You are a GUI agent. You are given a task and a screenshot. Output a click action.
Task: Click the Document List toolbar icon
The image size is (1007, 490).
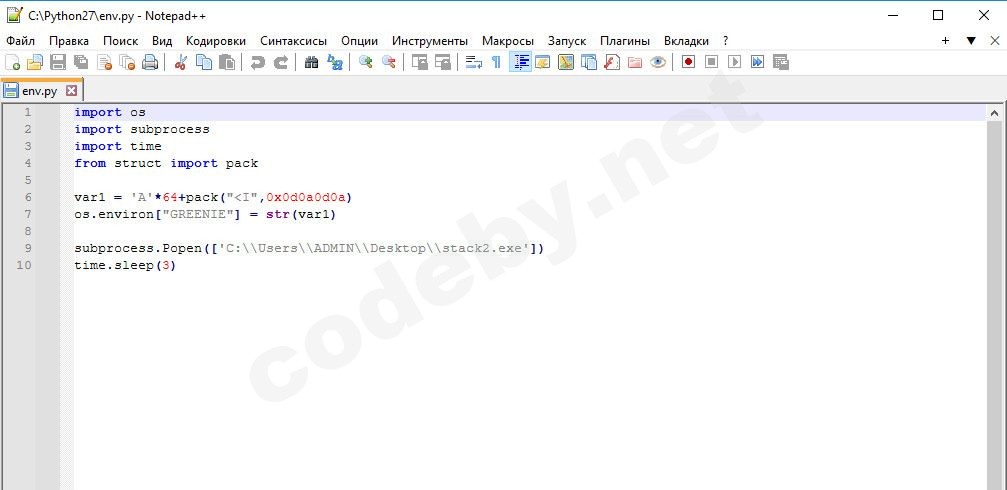pos(589,62)
